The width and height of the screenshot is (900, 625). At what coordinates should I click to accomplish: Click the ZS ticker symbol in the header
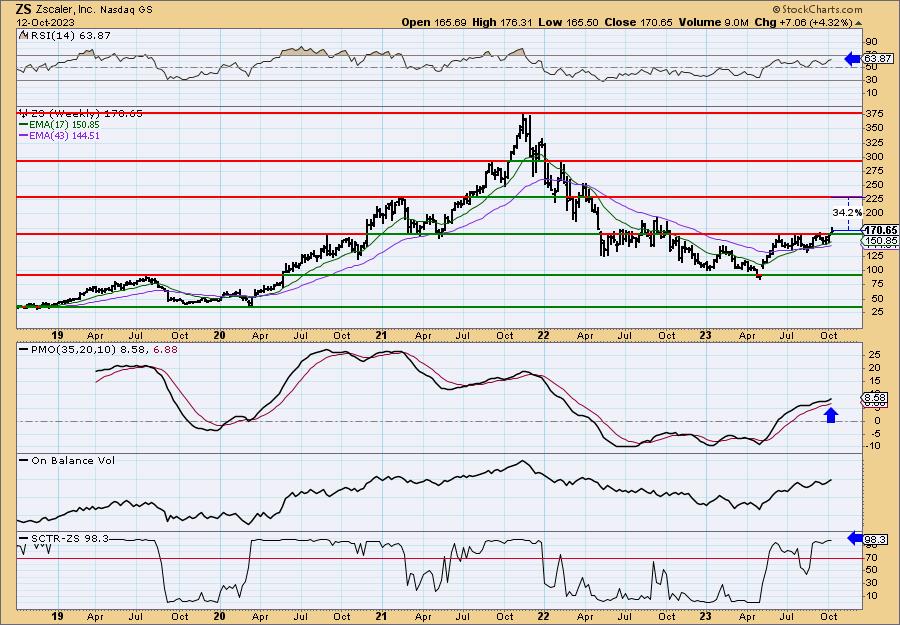23,9
